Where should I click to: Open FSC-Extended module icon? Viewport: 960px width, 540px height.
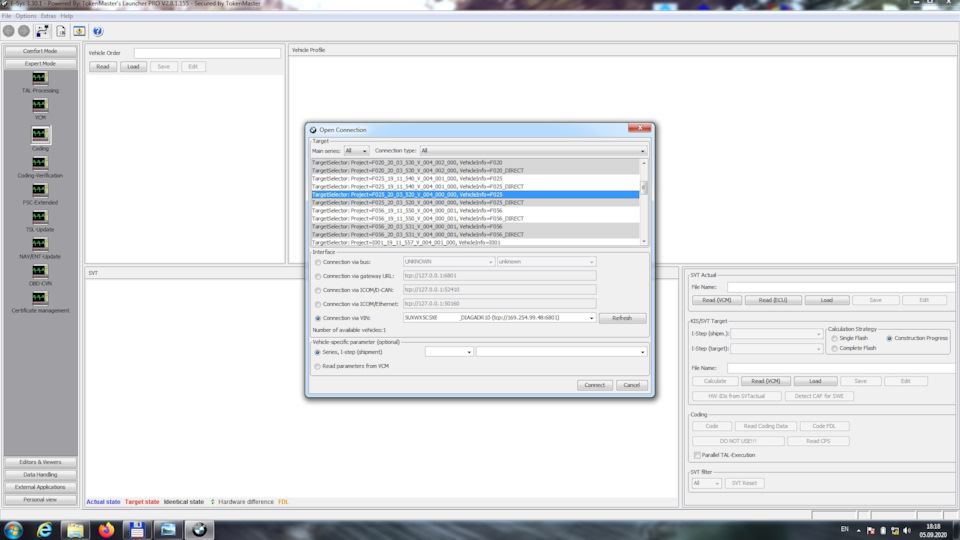pyautogui.click(x=40, y=190)
